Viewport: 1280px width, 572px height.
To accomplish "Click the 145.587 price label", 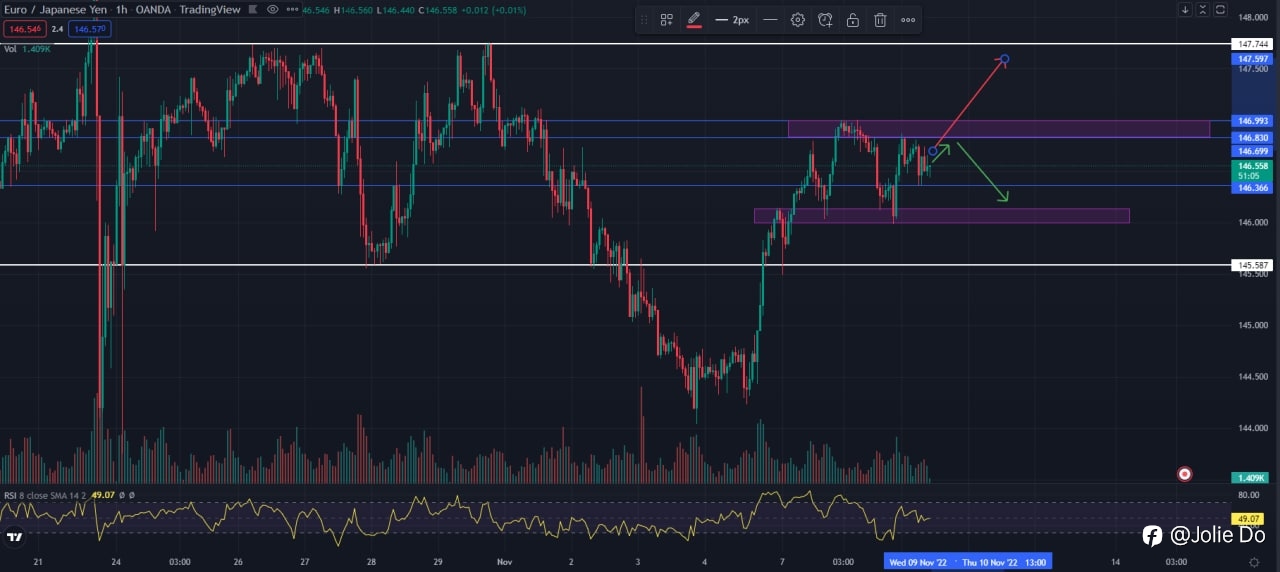I will tap(1253, 265).
